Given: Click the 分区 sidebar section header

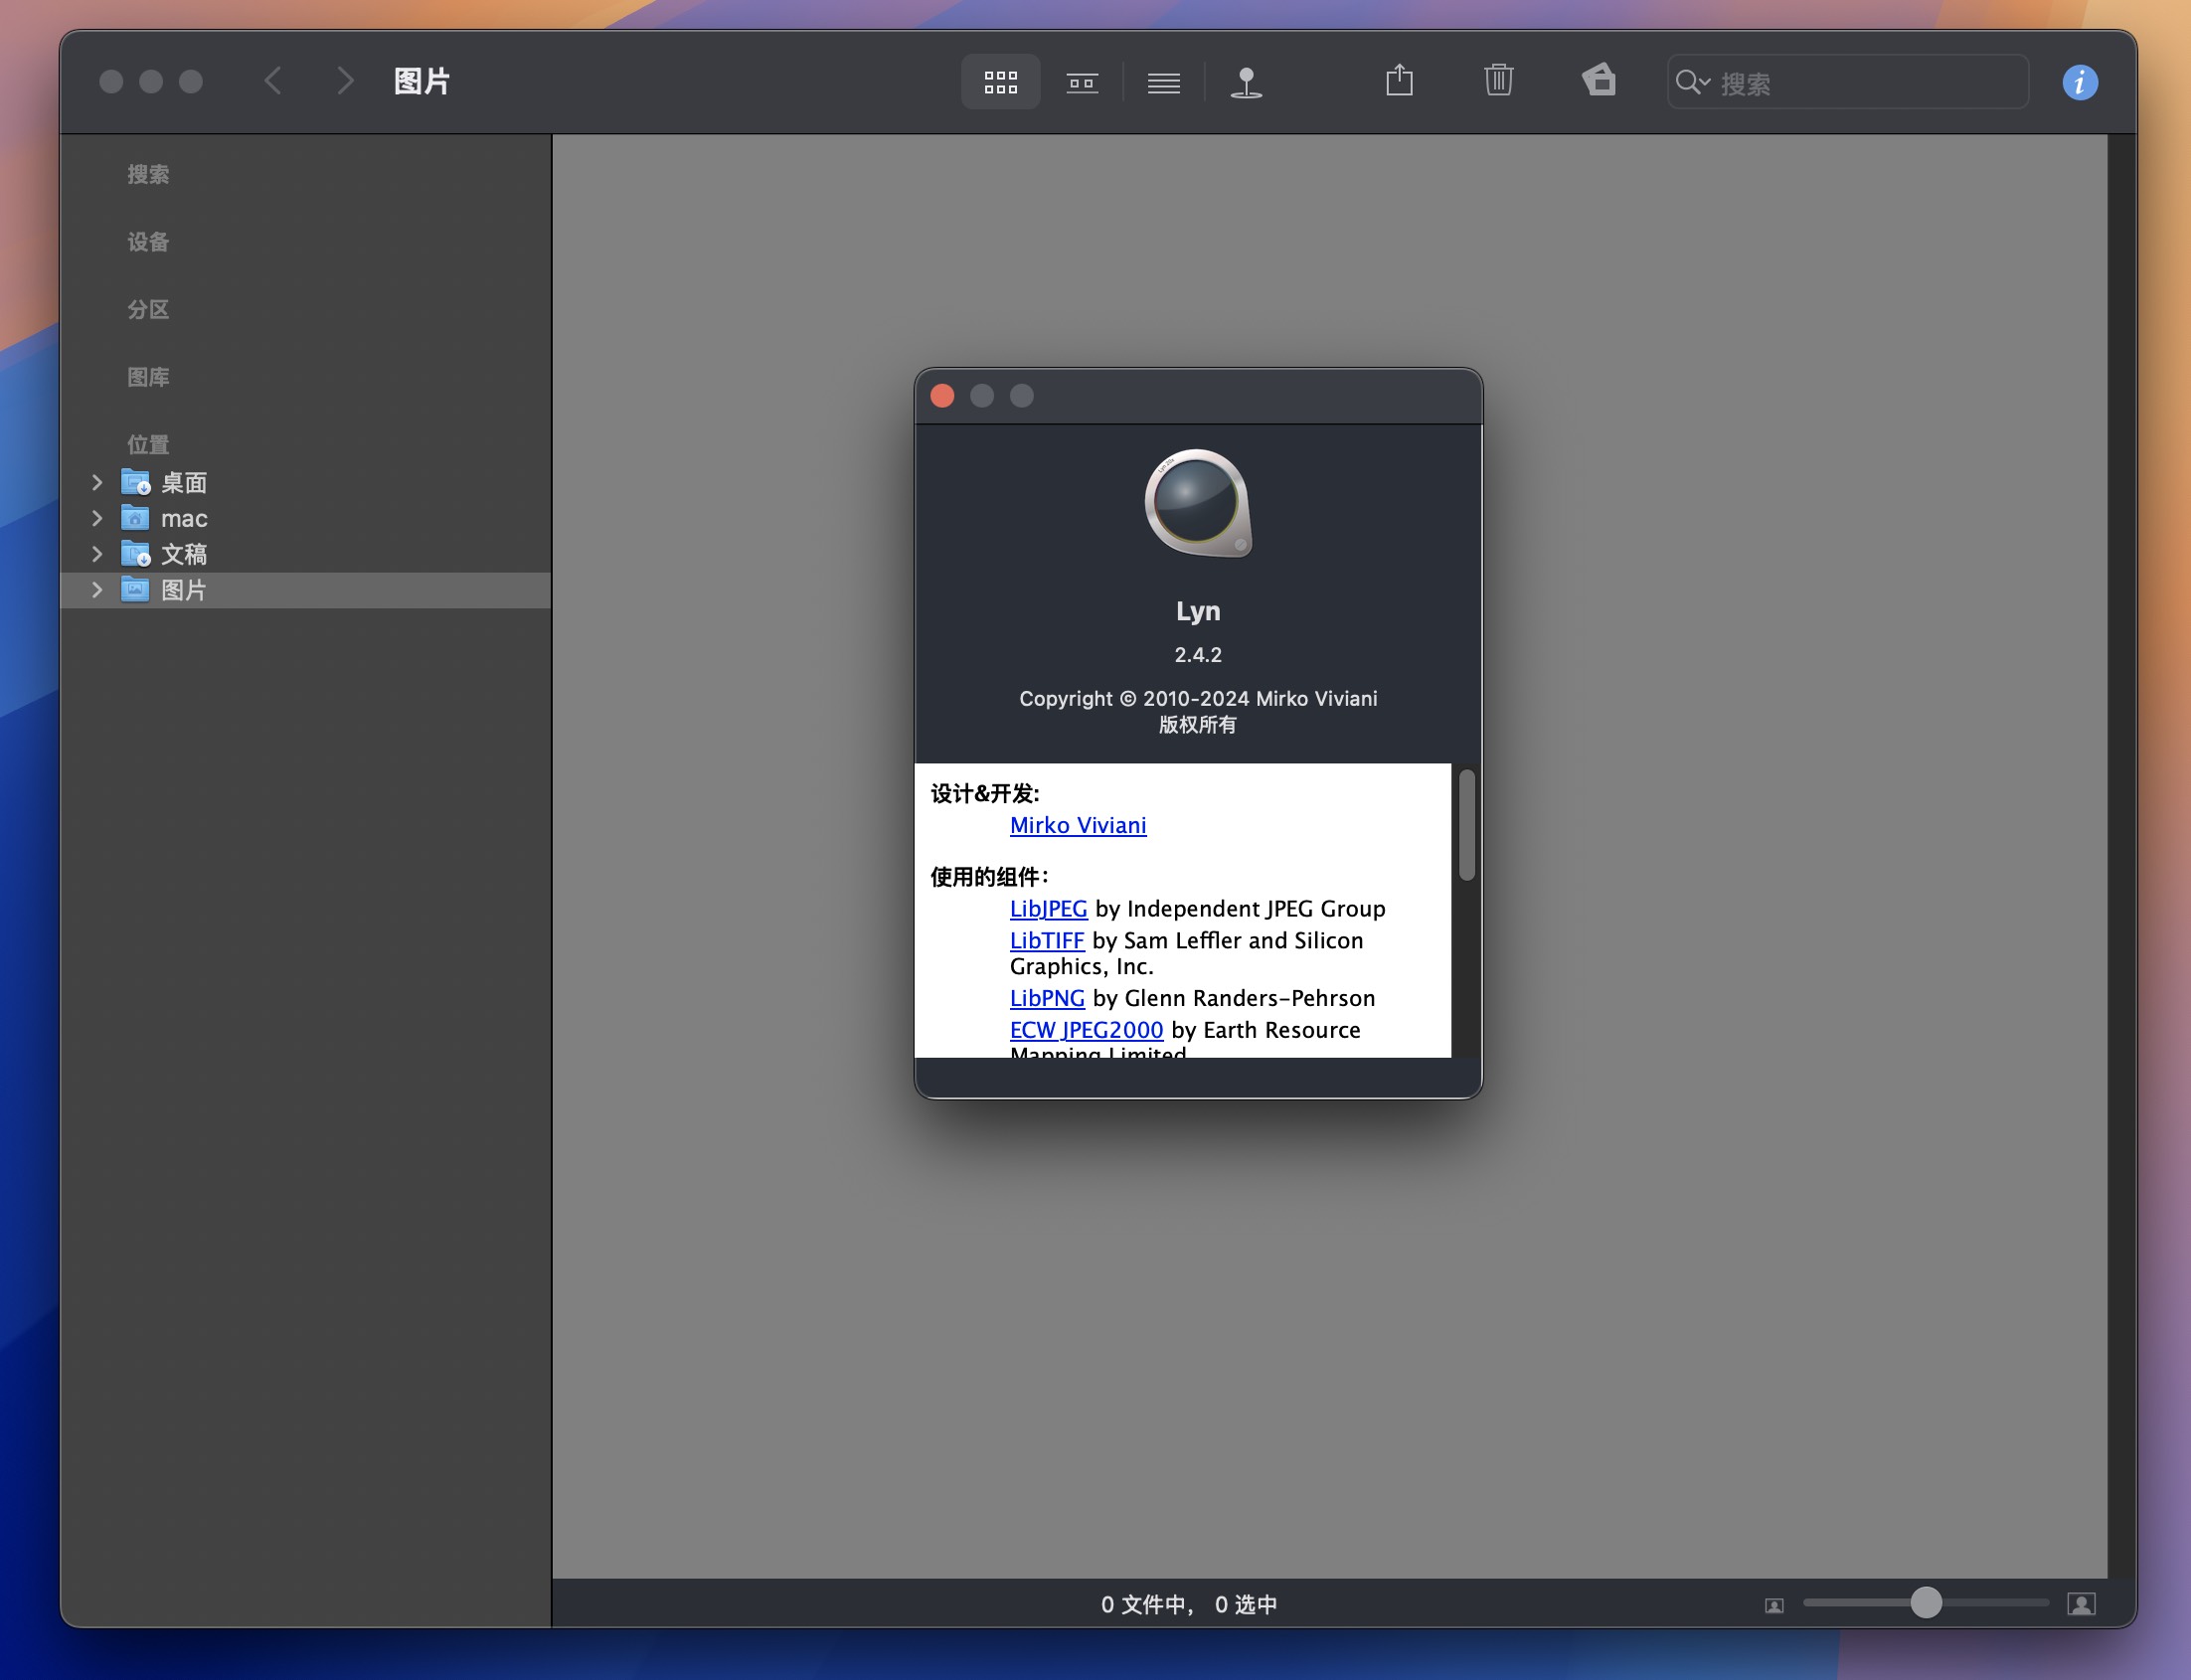Looking at the screenshot, I should 148,310.
